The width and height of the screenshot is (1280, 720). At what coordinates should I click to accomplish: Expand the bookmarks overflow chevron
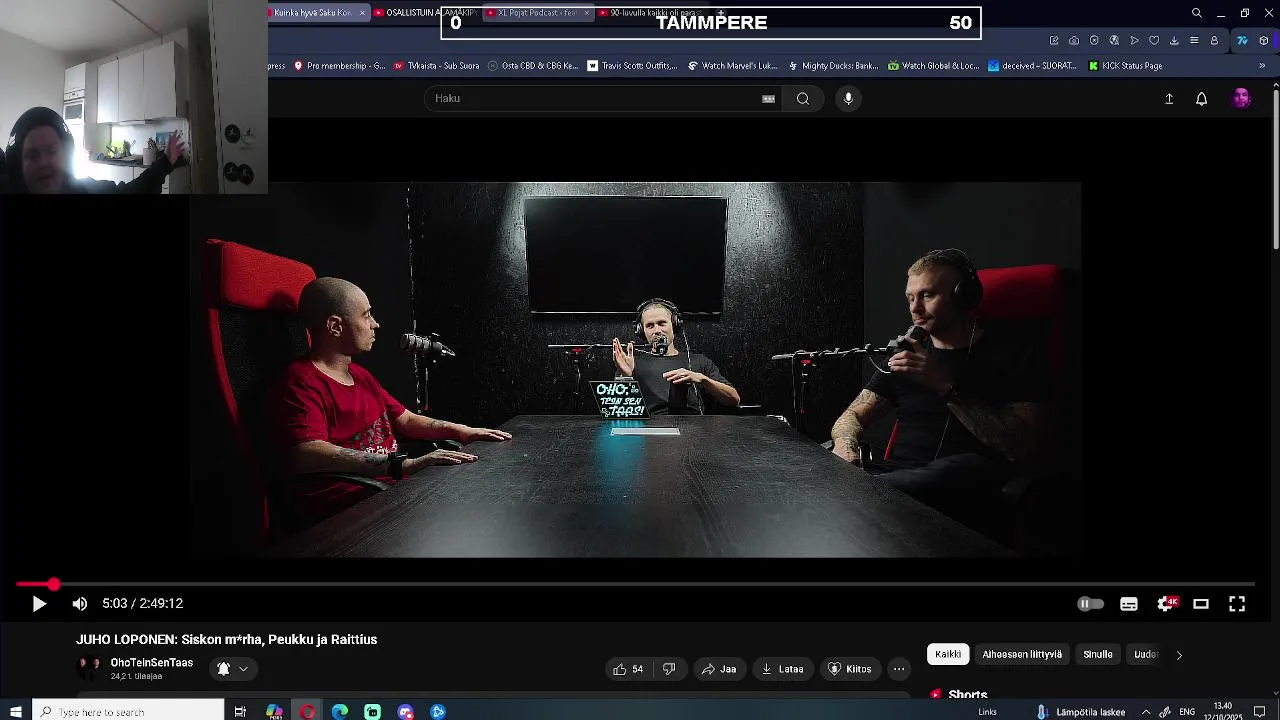pyautogui.click(x=1262, y=66)
